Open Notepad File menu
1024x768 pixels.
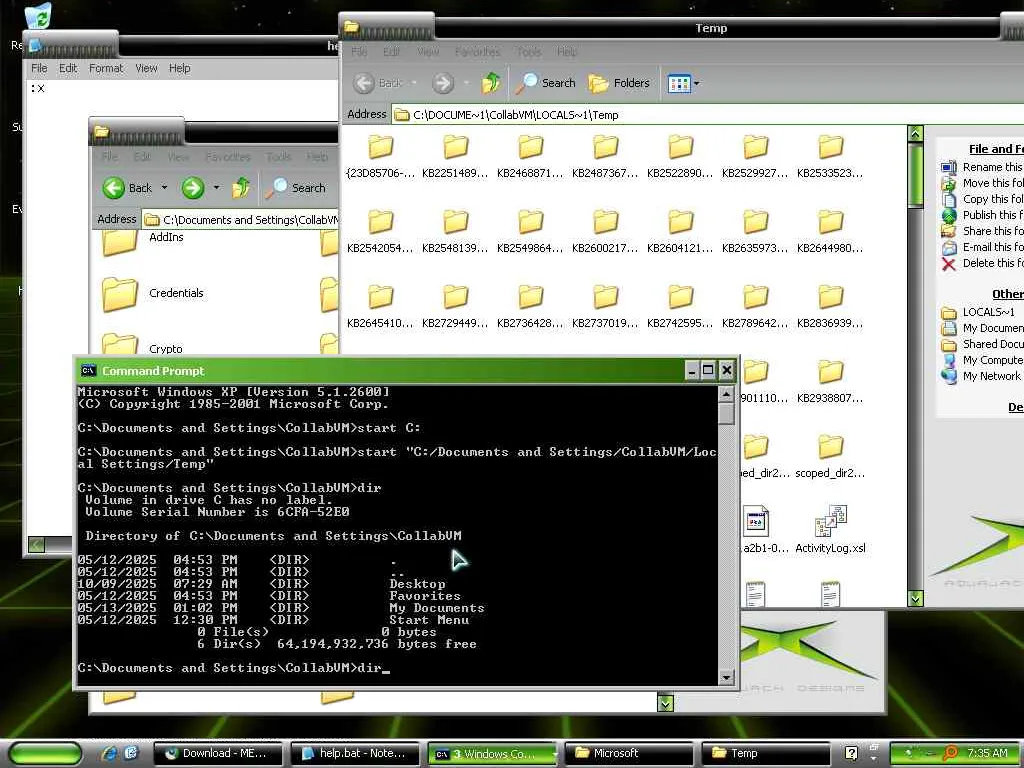coord(39,68)
